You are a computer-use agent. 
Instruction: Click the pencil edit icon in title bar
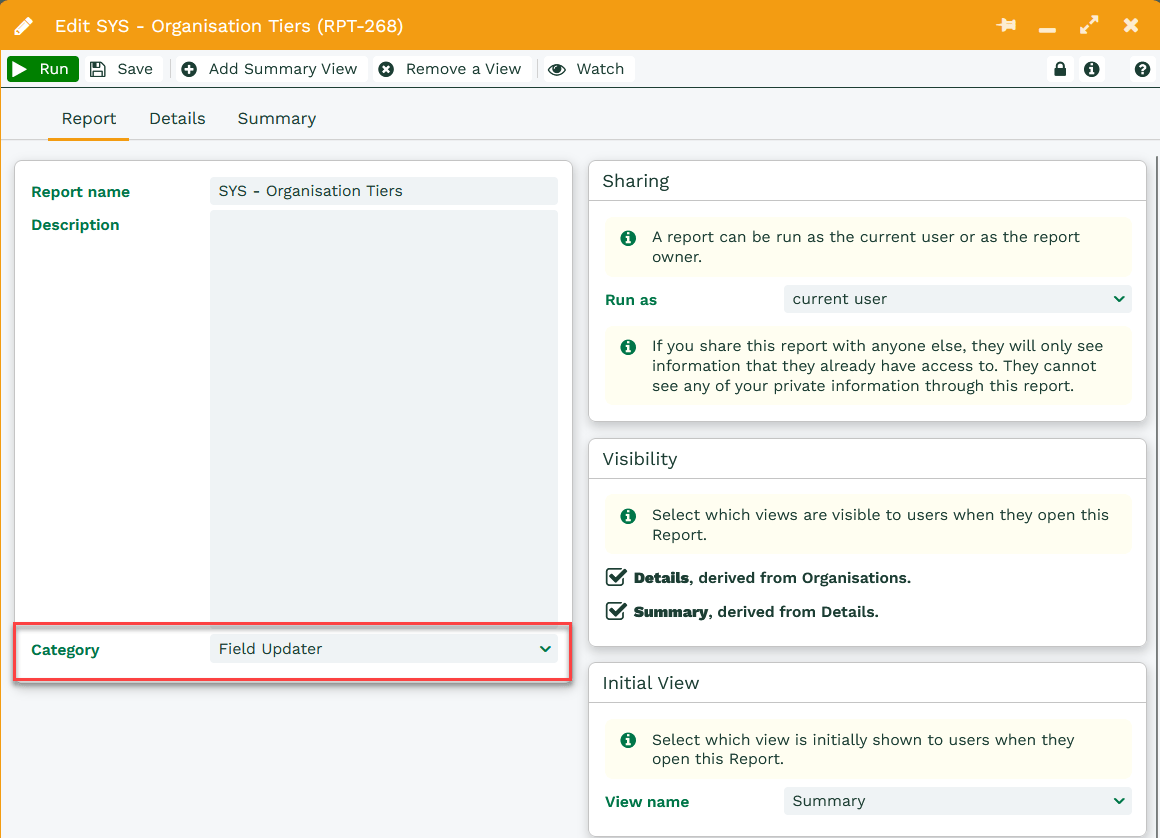23,26
